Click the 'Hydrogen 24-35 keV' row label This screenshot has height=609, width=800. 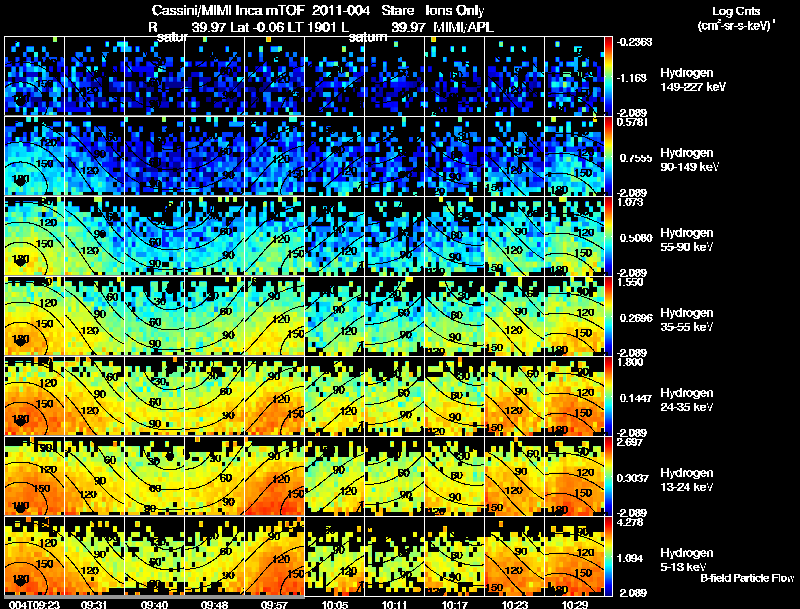coord(687,400)
